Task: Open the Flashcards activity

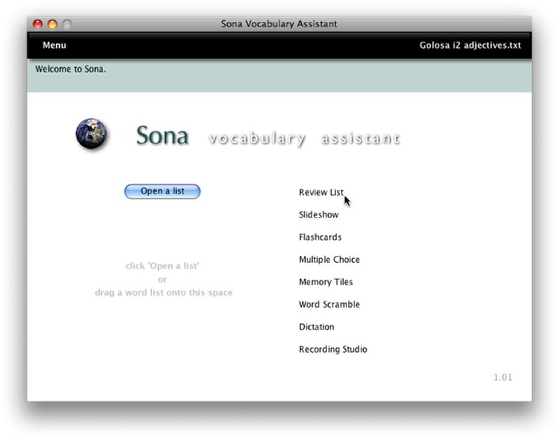Action: [320, 237]
